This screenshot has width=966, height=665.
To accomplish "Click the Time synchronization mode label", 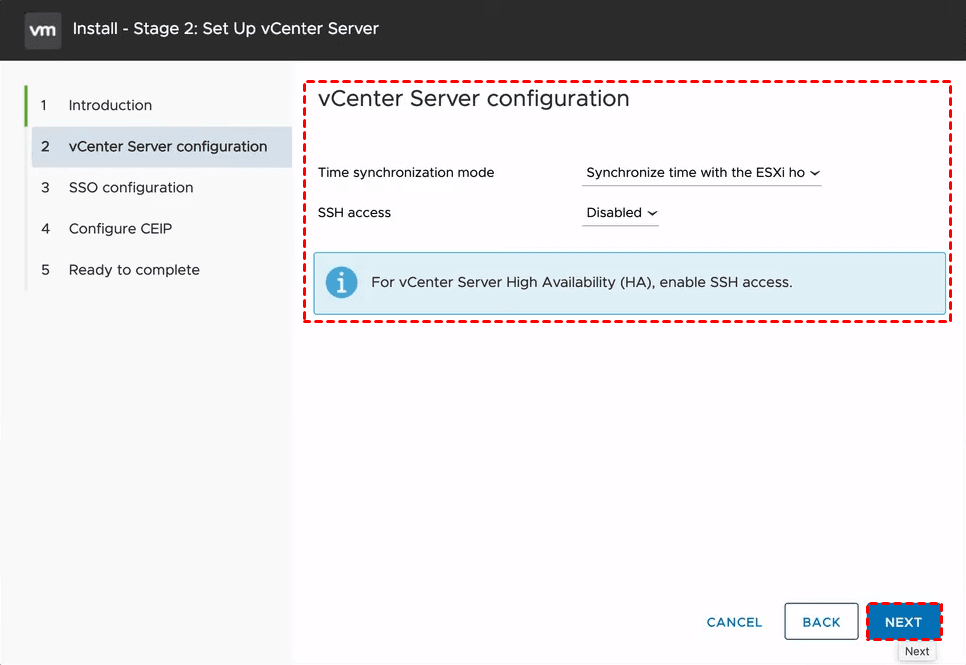I will click(x=405, y=172).
